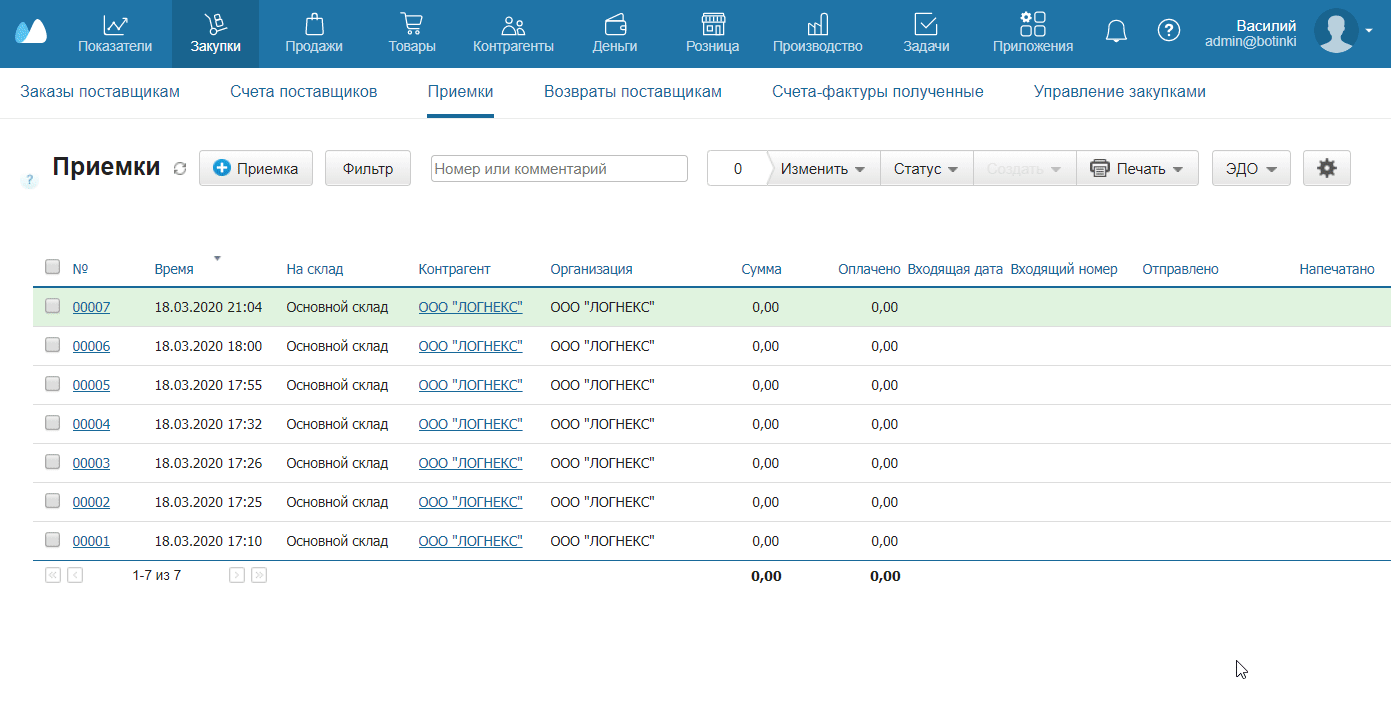The image size is (1391, 727).
Task: Open the help question mark icon
Action: click(x=1168, y=31)
